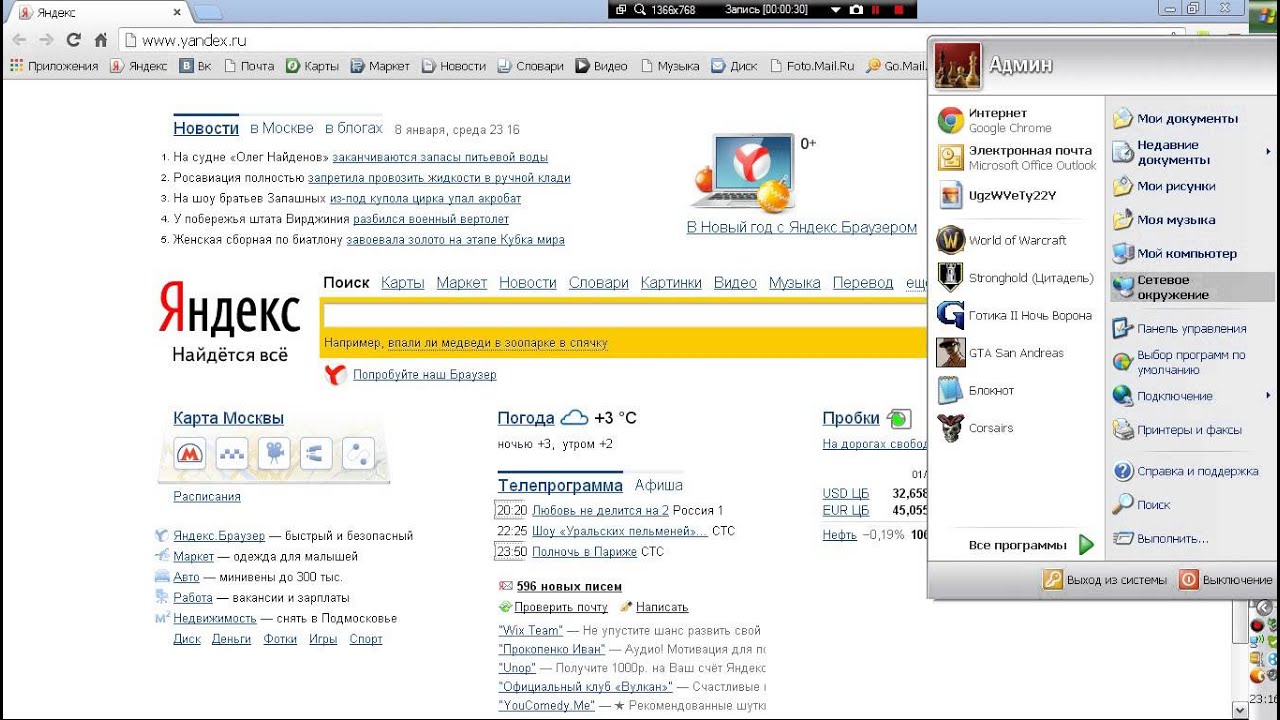Open Панель управления
This screenshot has width=1280, height=720.
click(1192, 329)
